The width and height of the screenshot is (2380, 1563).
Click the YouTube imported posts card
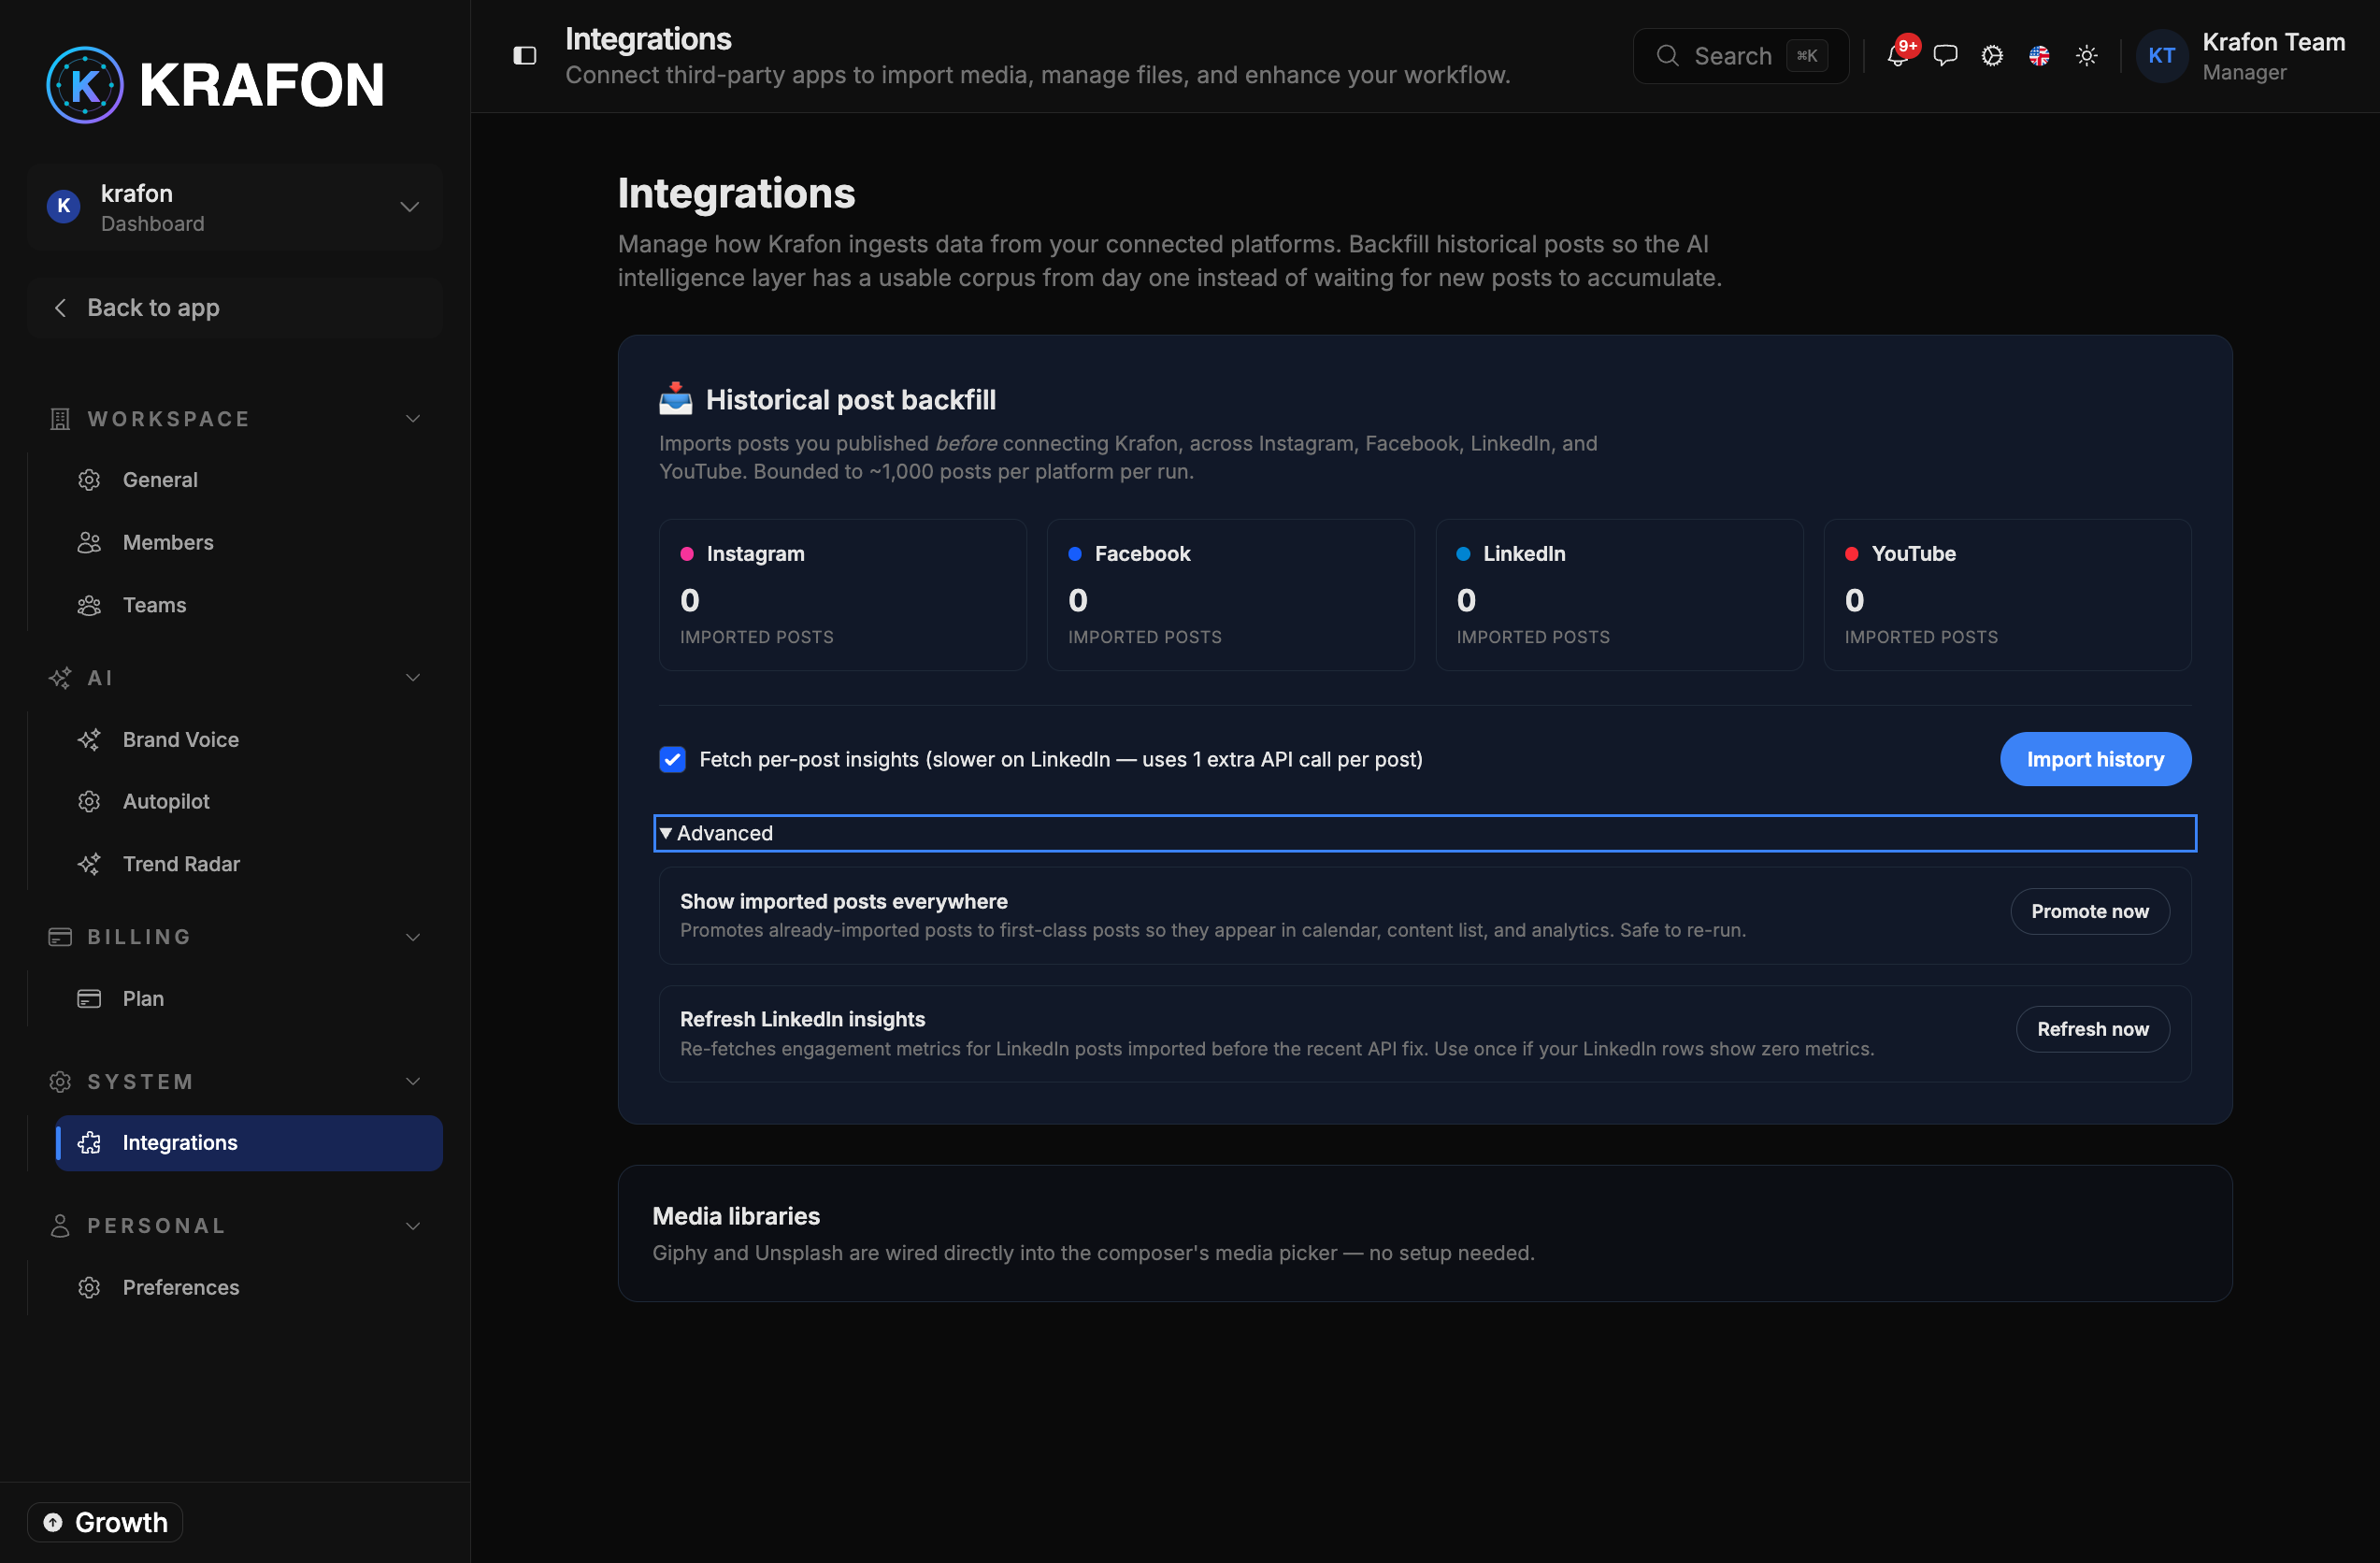coord(2007,595)
